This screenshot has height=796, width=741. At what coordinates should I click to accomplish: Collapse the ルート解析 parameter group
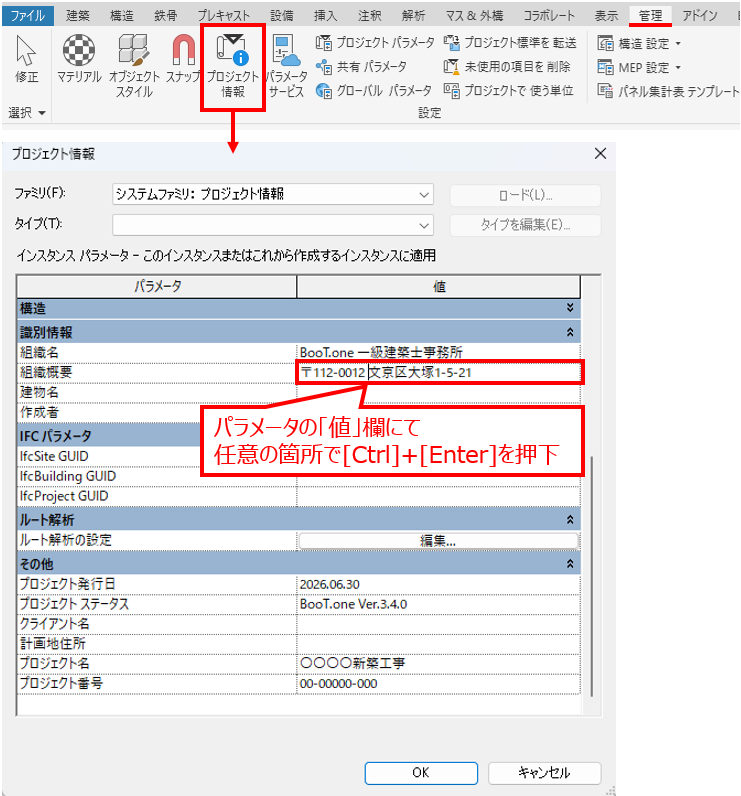tap(570, 520)
